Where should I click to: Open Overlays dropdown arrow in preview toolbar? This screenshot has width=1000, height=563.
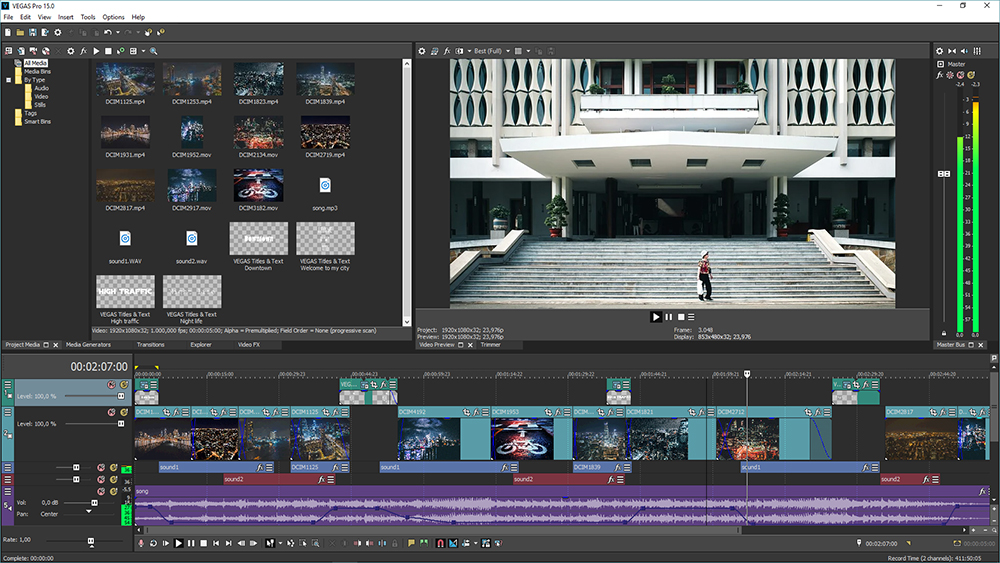(529, 51)
